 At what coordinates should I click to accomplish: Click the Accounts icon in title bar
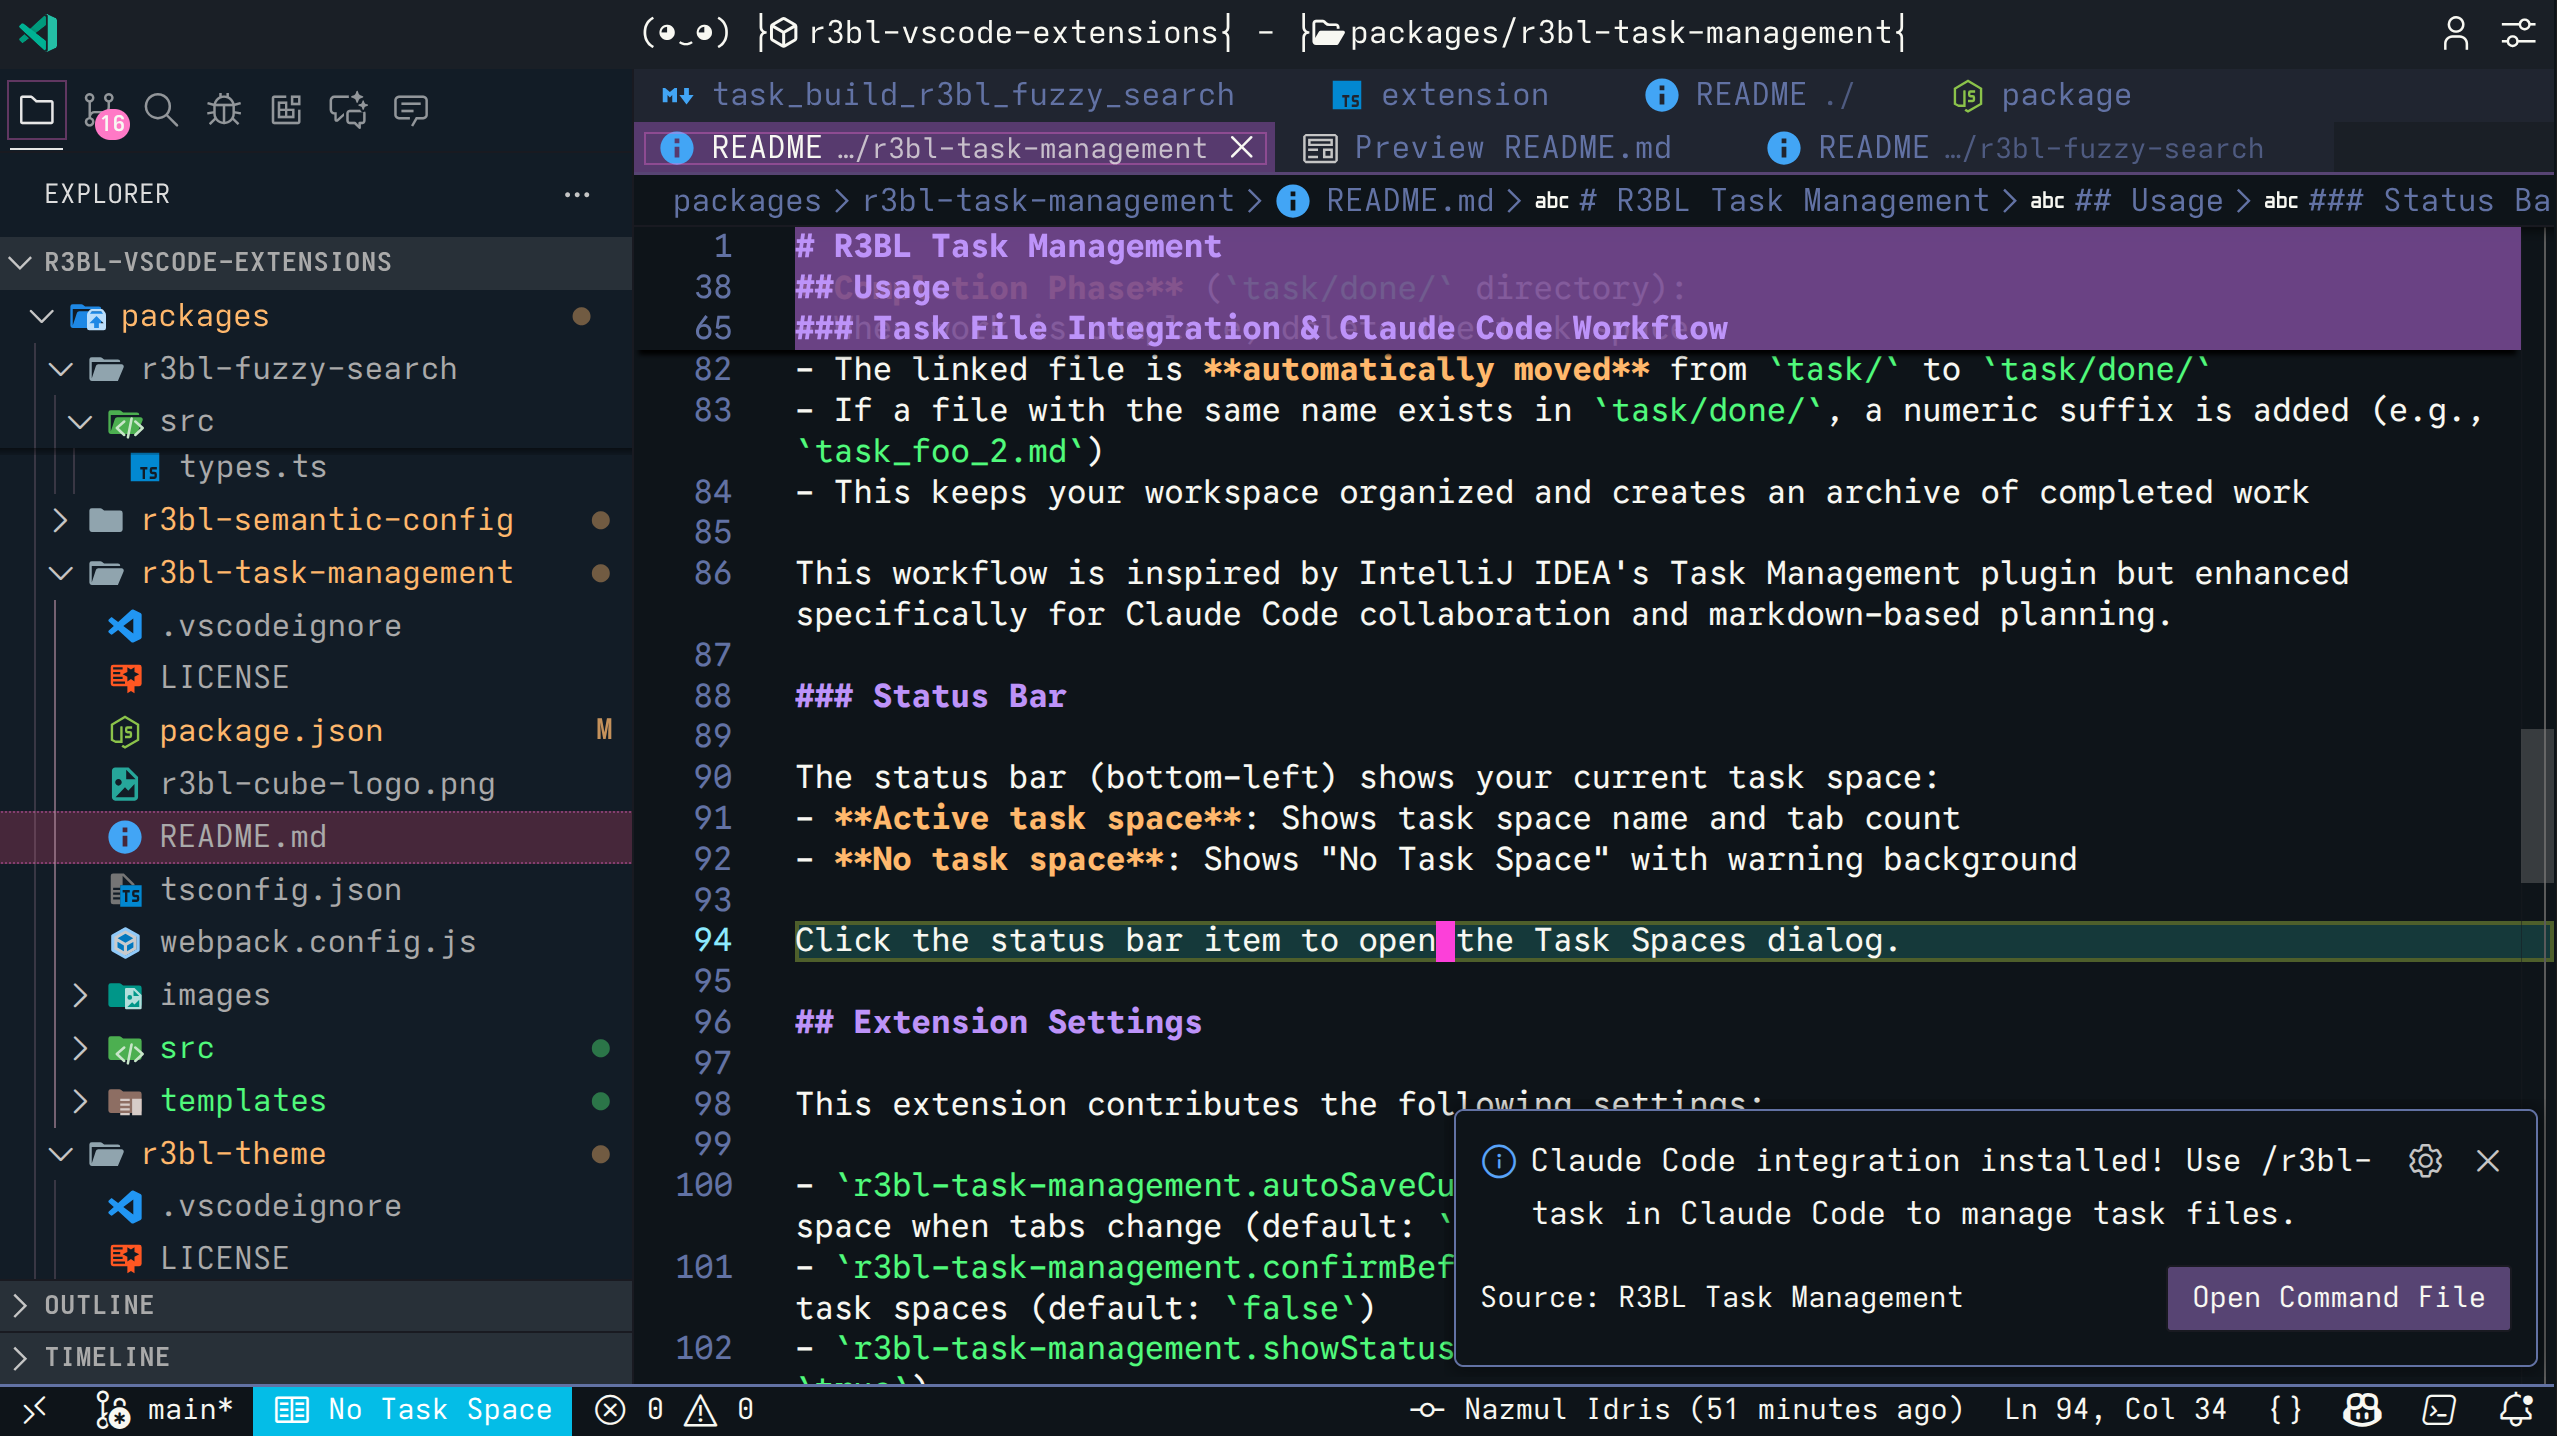click(x=2455, y=33)
